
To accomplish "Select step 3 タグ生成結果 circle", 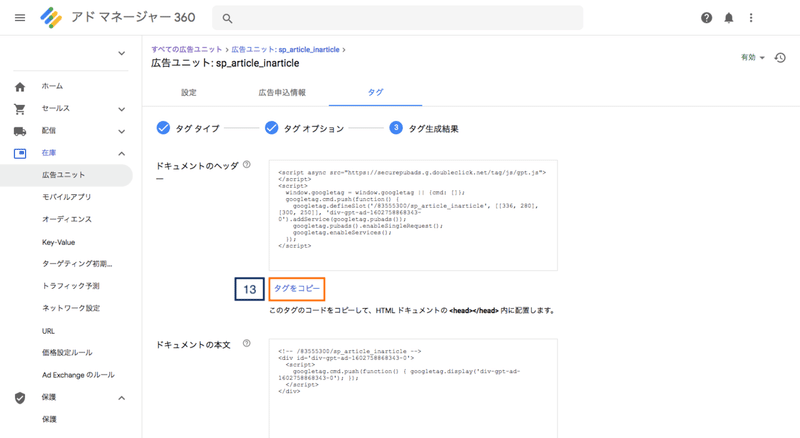I will tap(396, 128).
